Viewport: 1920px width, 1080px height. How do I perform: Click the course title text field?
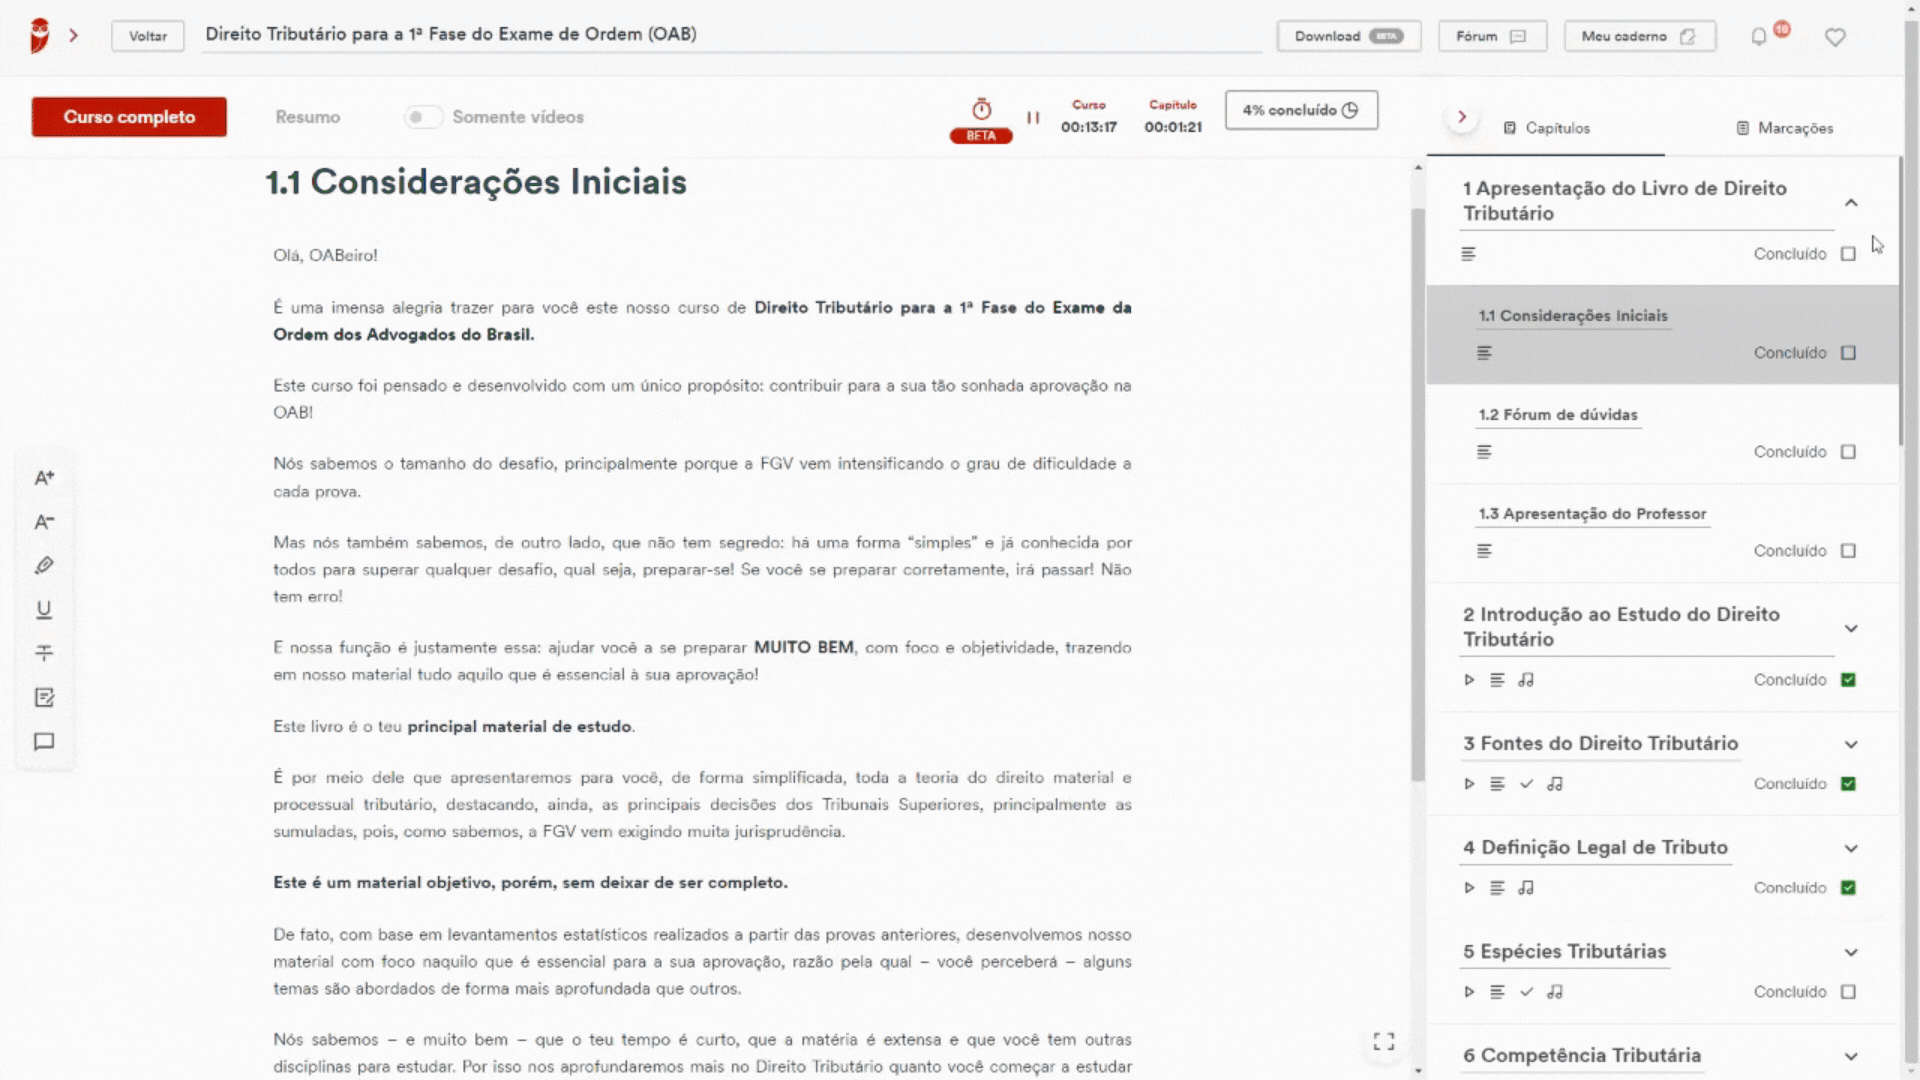732,35
